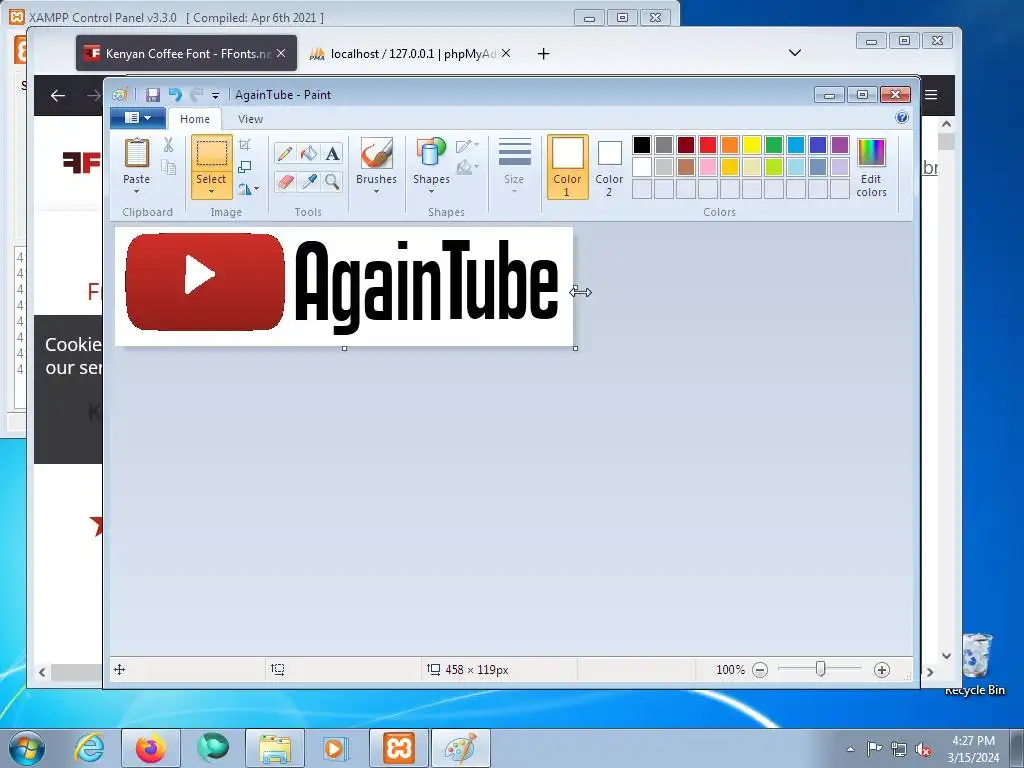Expand the Paste dropdown arrow
The width and height of the screenshot is (1024, 768).
pos(136,191)
